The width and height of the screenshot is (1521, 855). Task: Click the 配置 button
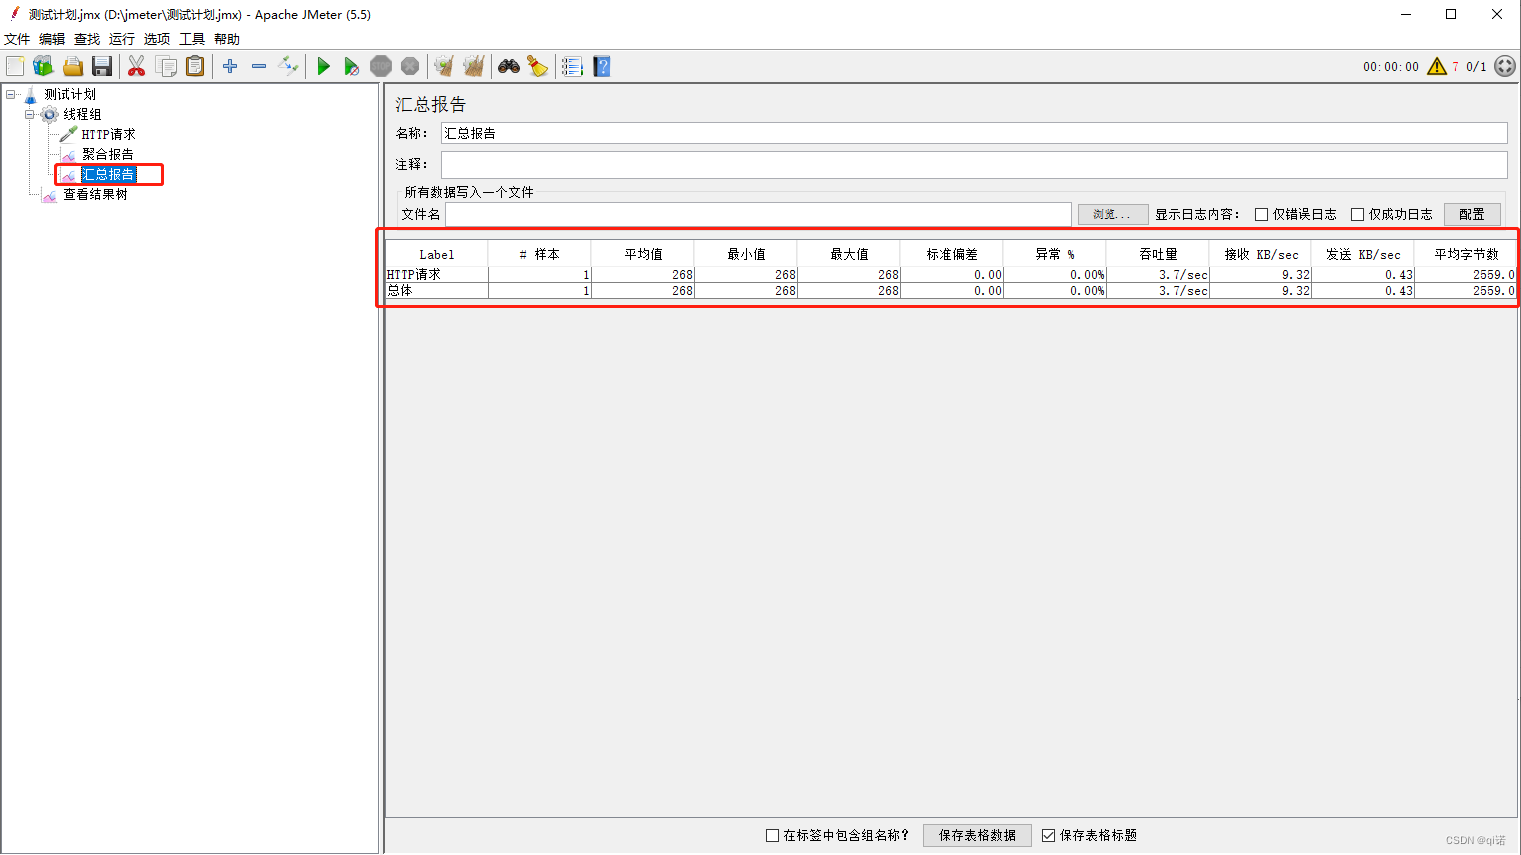coord(1472,214)
